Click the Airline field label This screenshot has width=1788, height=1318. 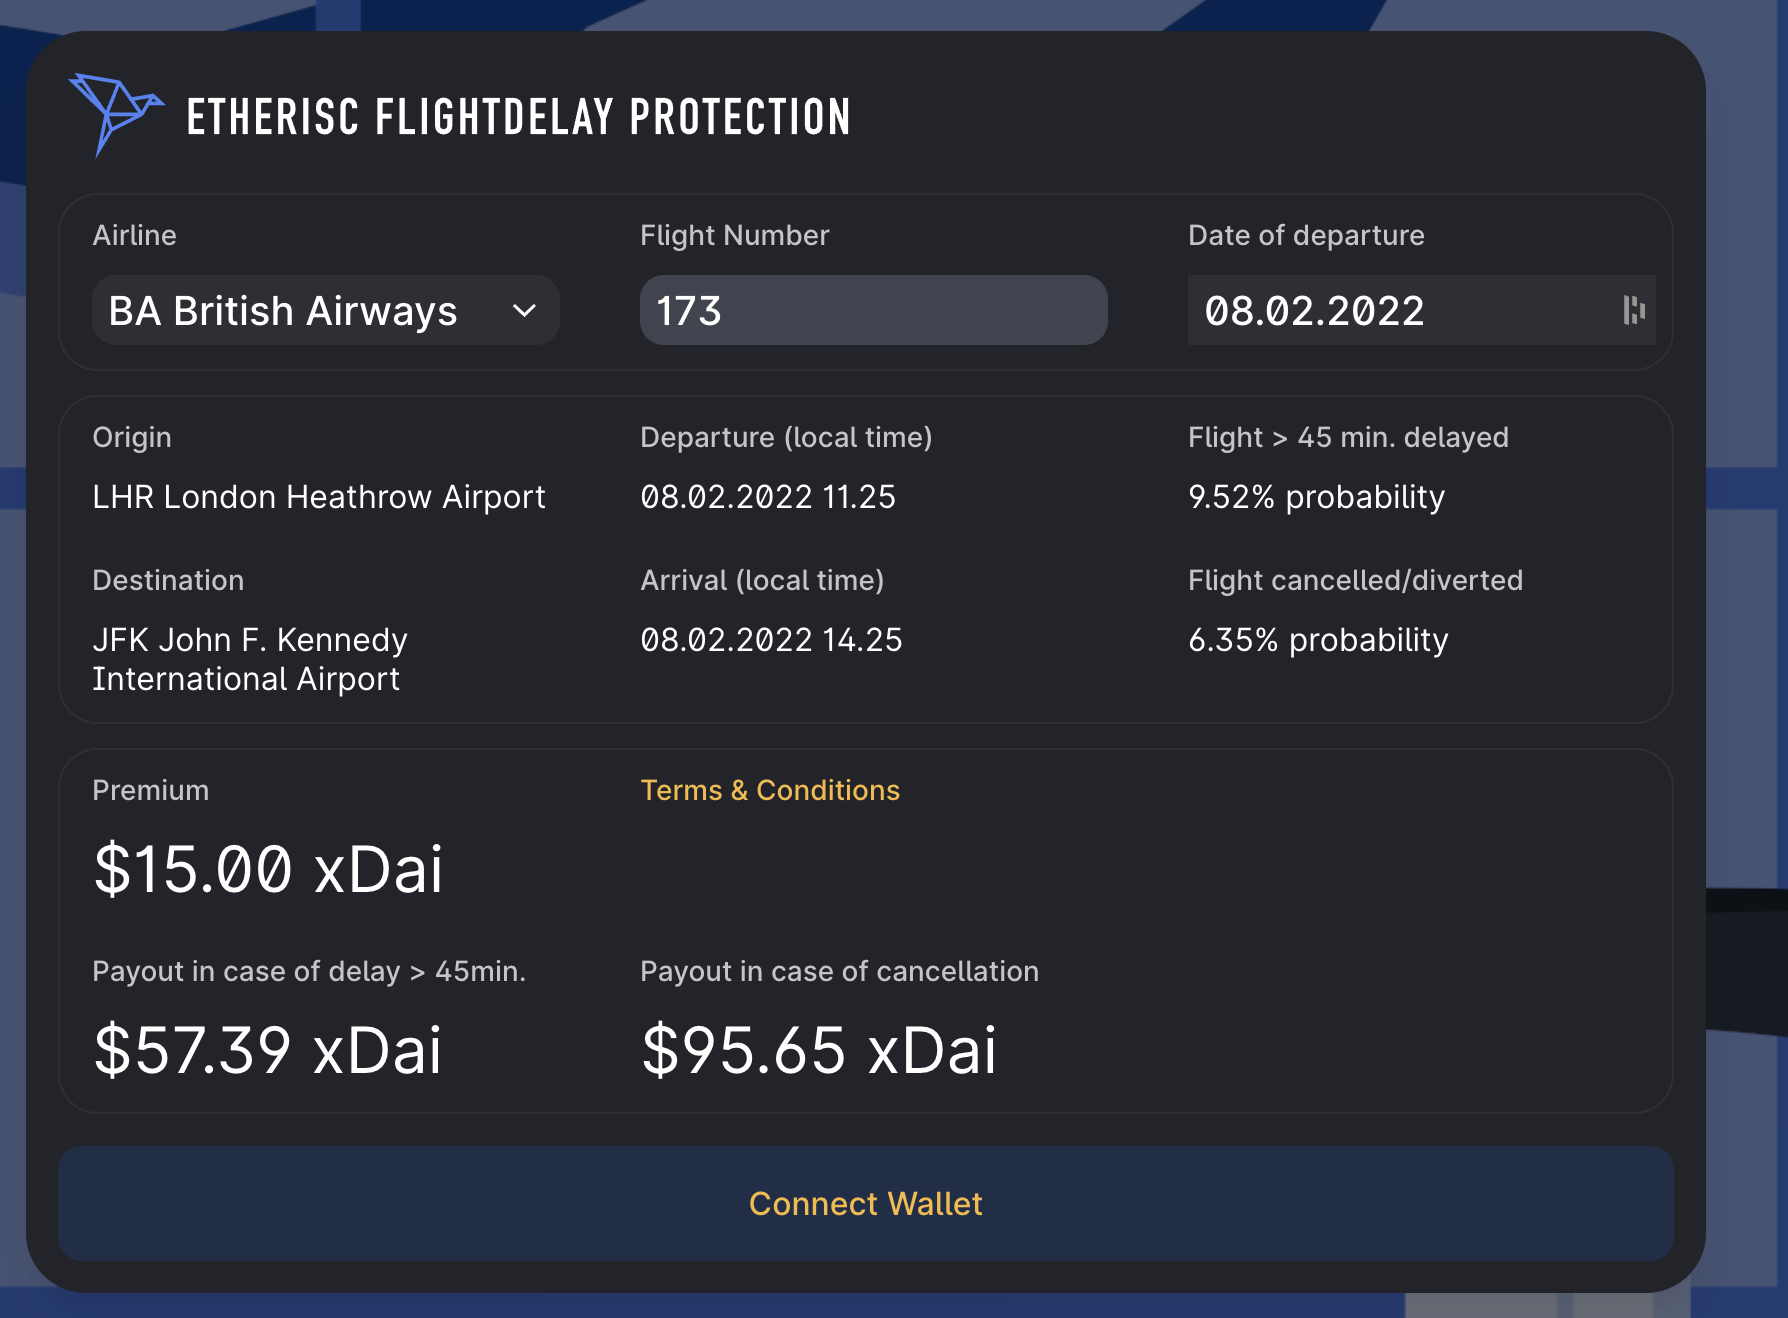(134, 235)
